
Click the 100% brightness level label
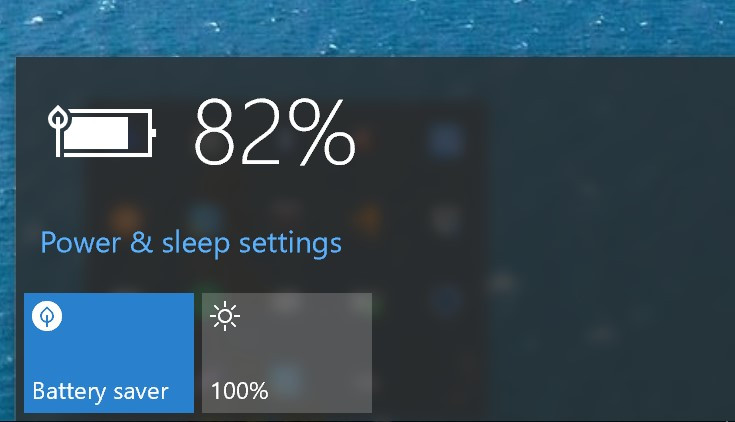pyautogui.click(x=240, y=391)
